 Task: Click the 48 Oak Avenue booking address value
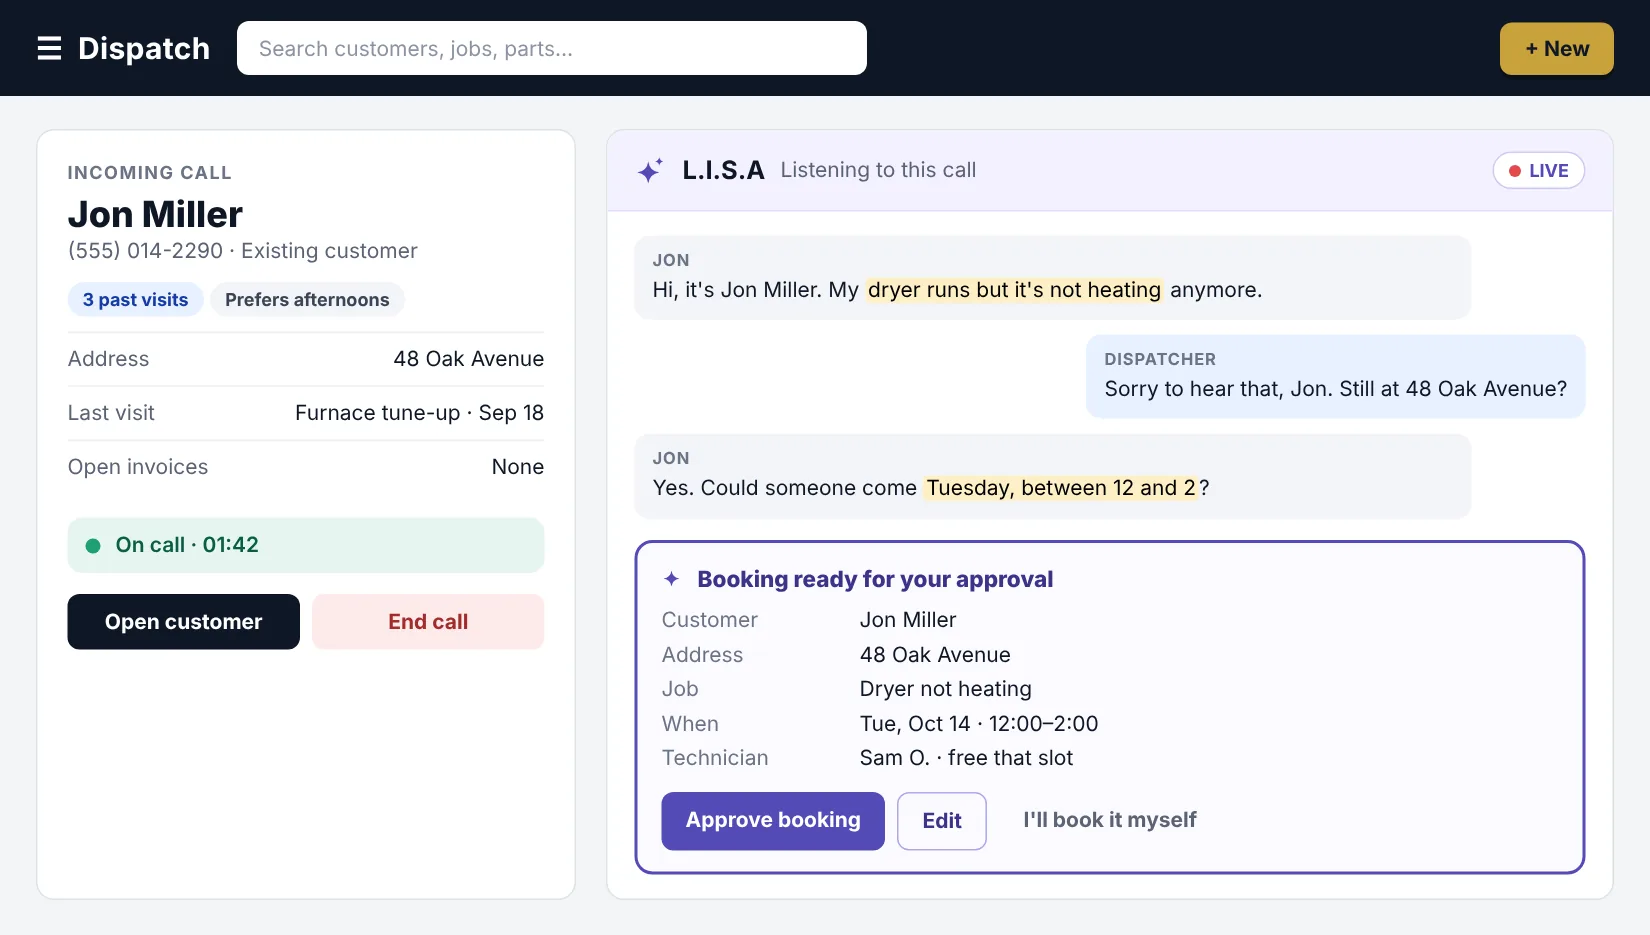(x=935, y=655)
